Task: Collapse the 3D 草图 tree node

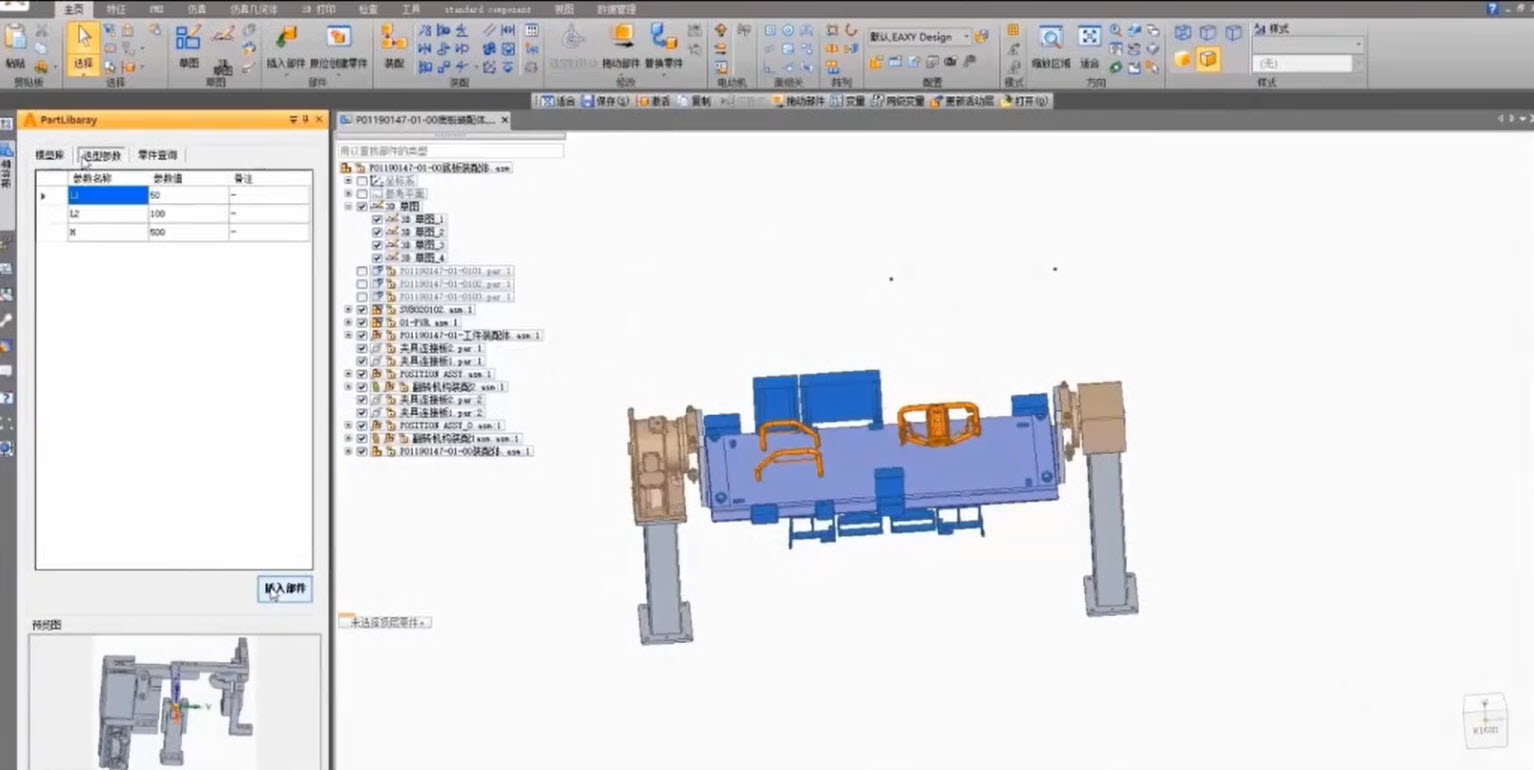Action: point(348,206)
